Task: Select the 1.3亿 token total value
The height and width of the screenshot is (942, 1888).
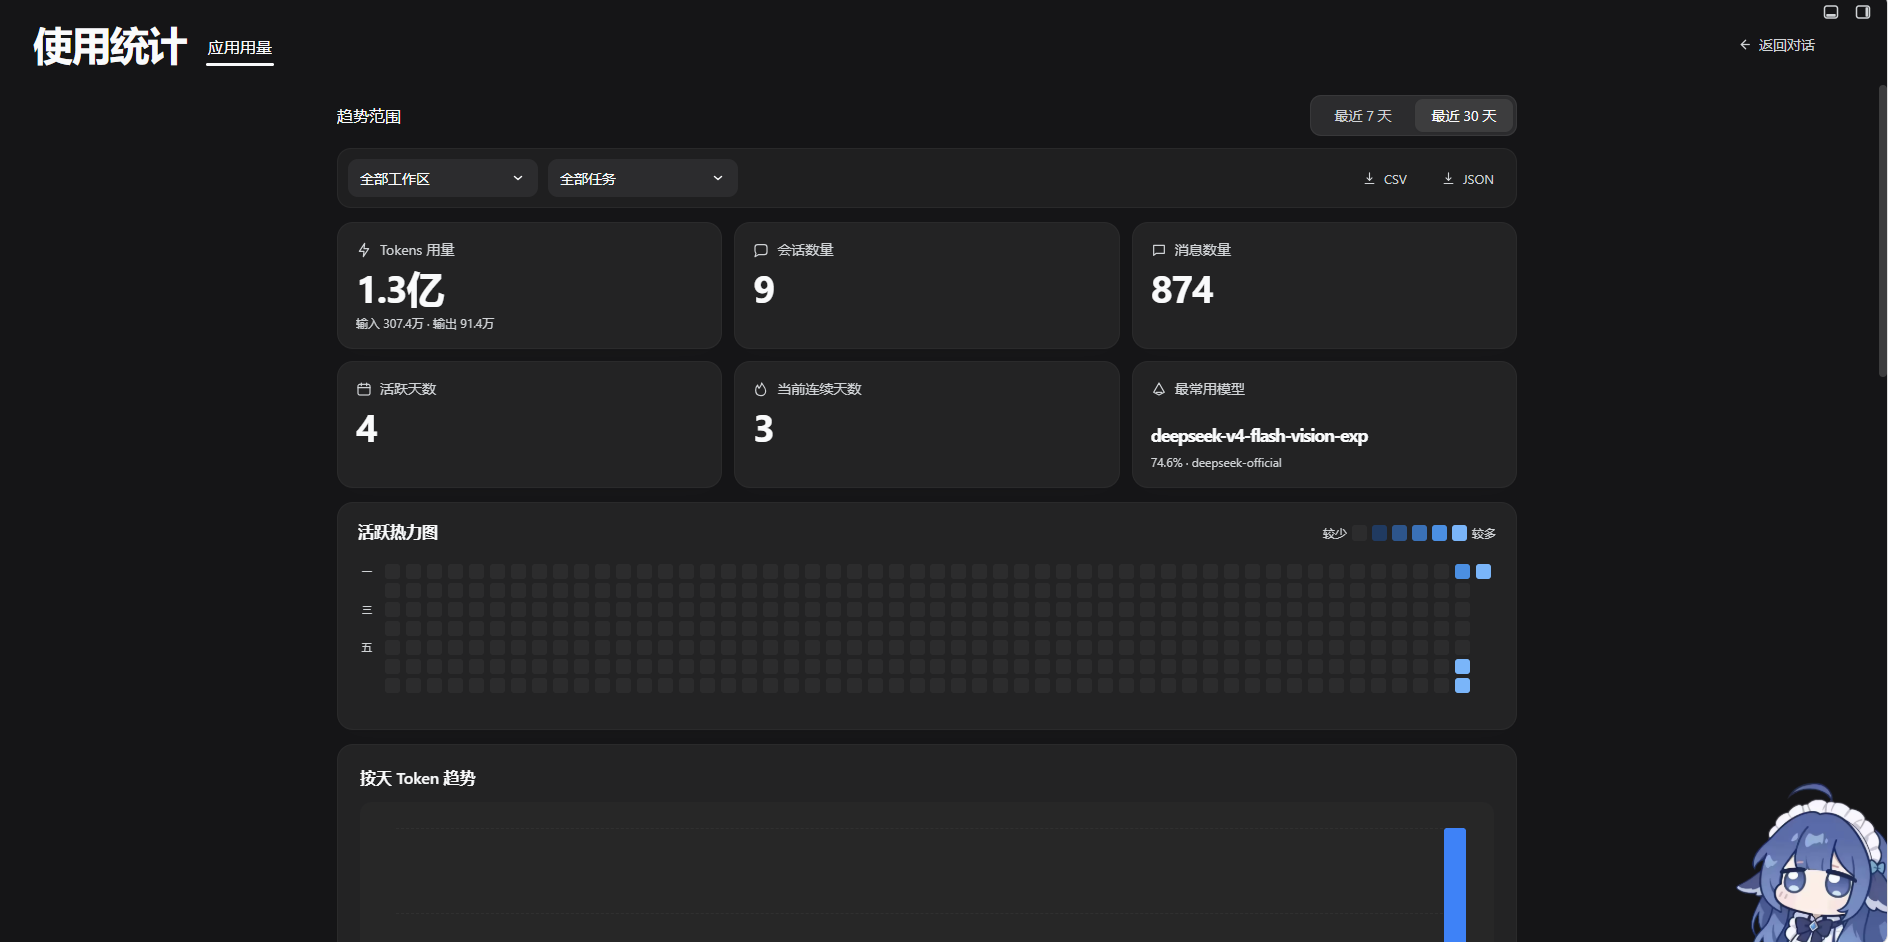Action: pyautogui.click(x=400, y=290)
